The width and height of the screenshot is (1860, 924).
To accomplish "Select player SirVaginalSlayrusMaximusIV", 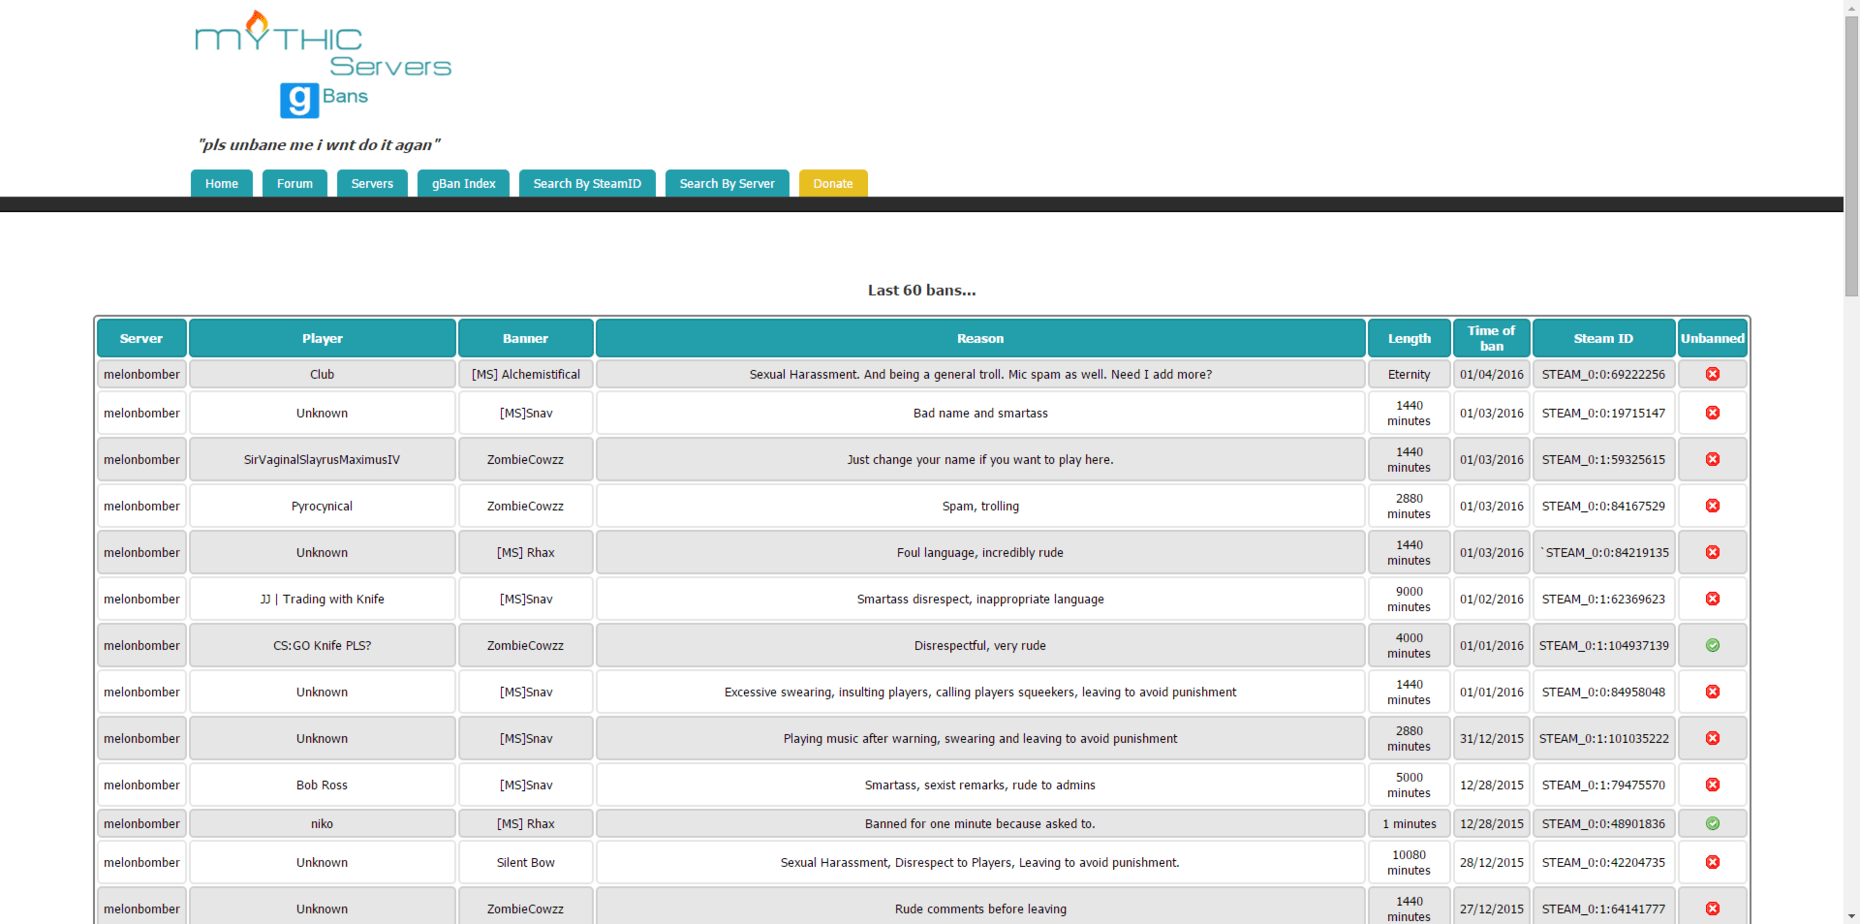I will tap(322, 460).
